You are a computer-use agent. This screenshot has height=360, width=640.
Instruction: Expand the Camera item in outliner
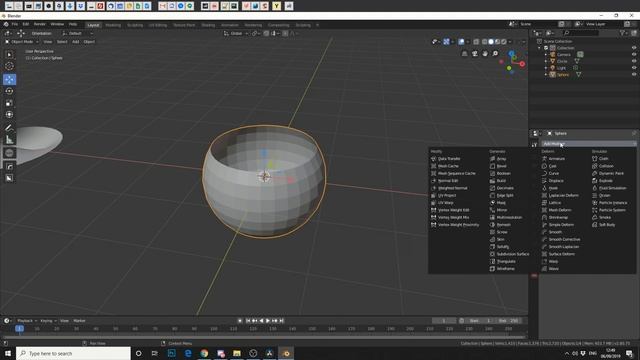546,54
